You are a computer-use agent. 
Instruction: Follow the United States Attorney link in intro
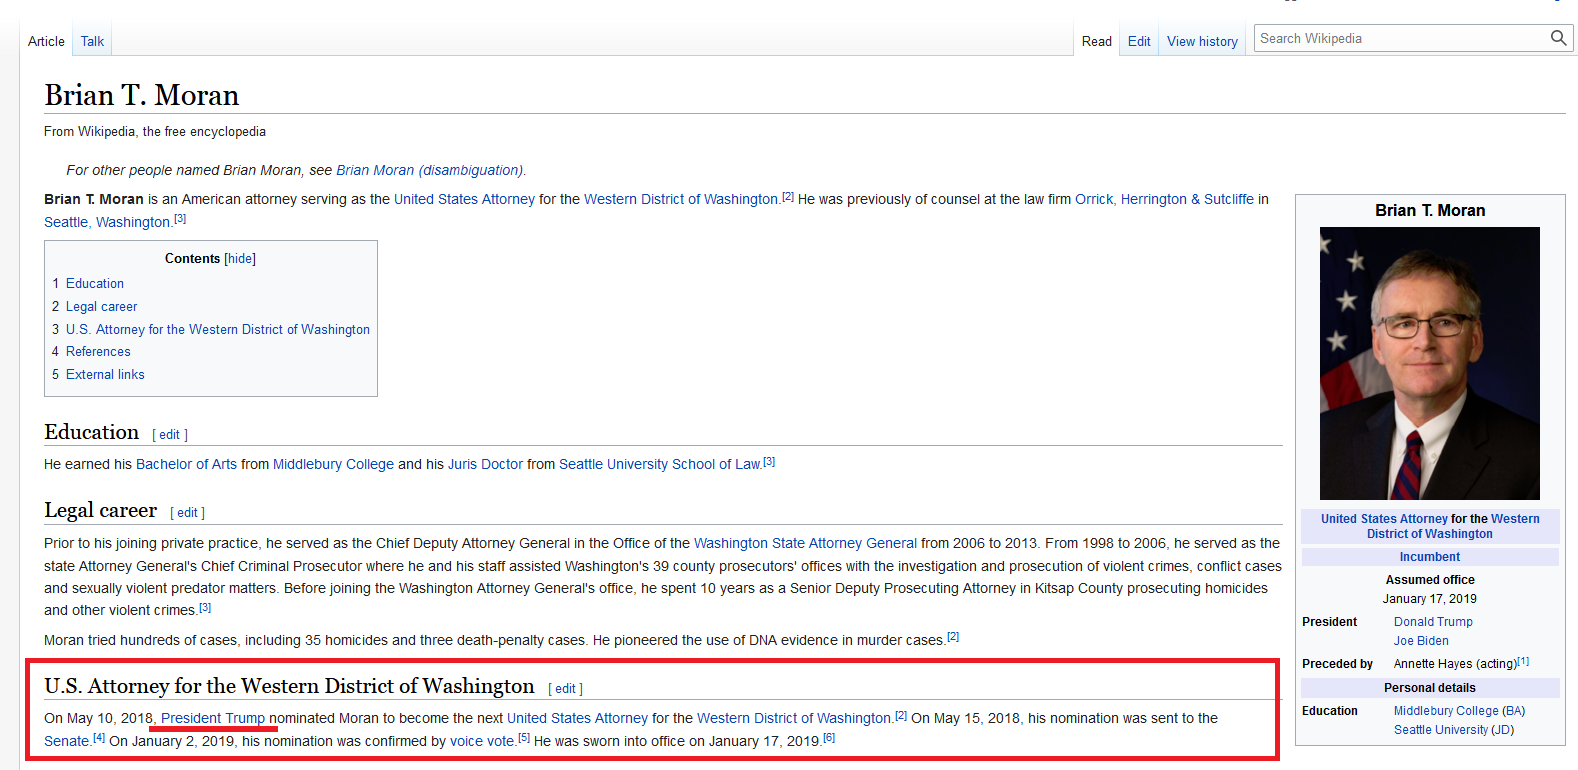coord(464,199)
